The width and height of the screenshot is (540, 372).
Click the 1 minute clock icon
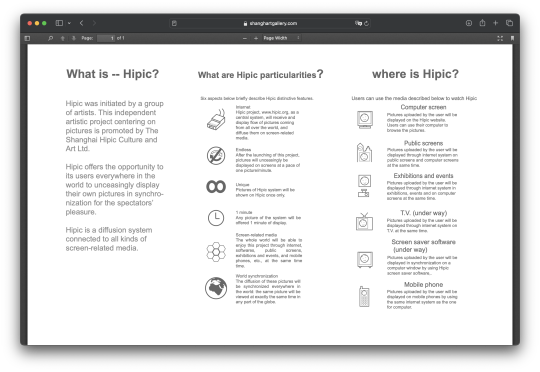(216, 218)
